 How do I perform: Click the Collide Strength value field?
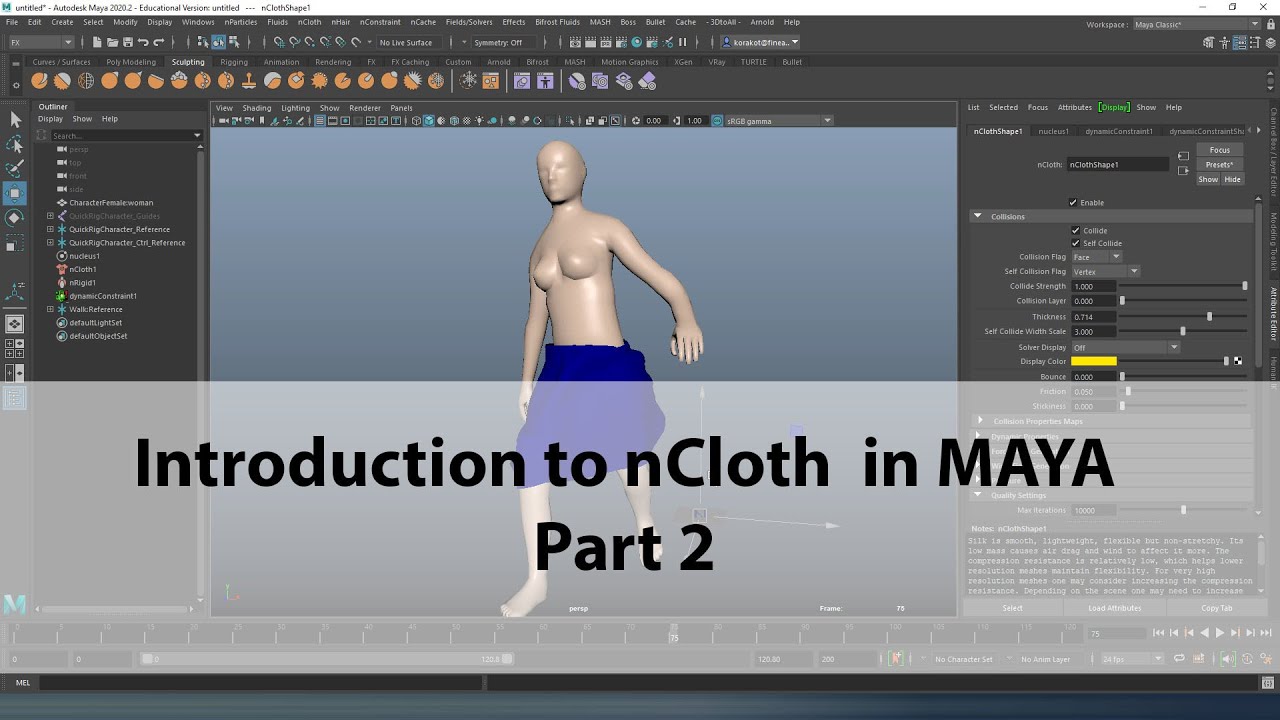click(x=1093, y=286)
